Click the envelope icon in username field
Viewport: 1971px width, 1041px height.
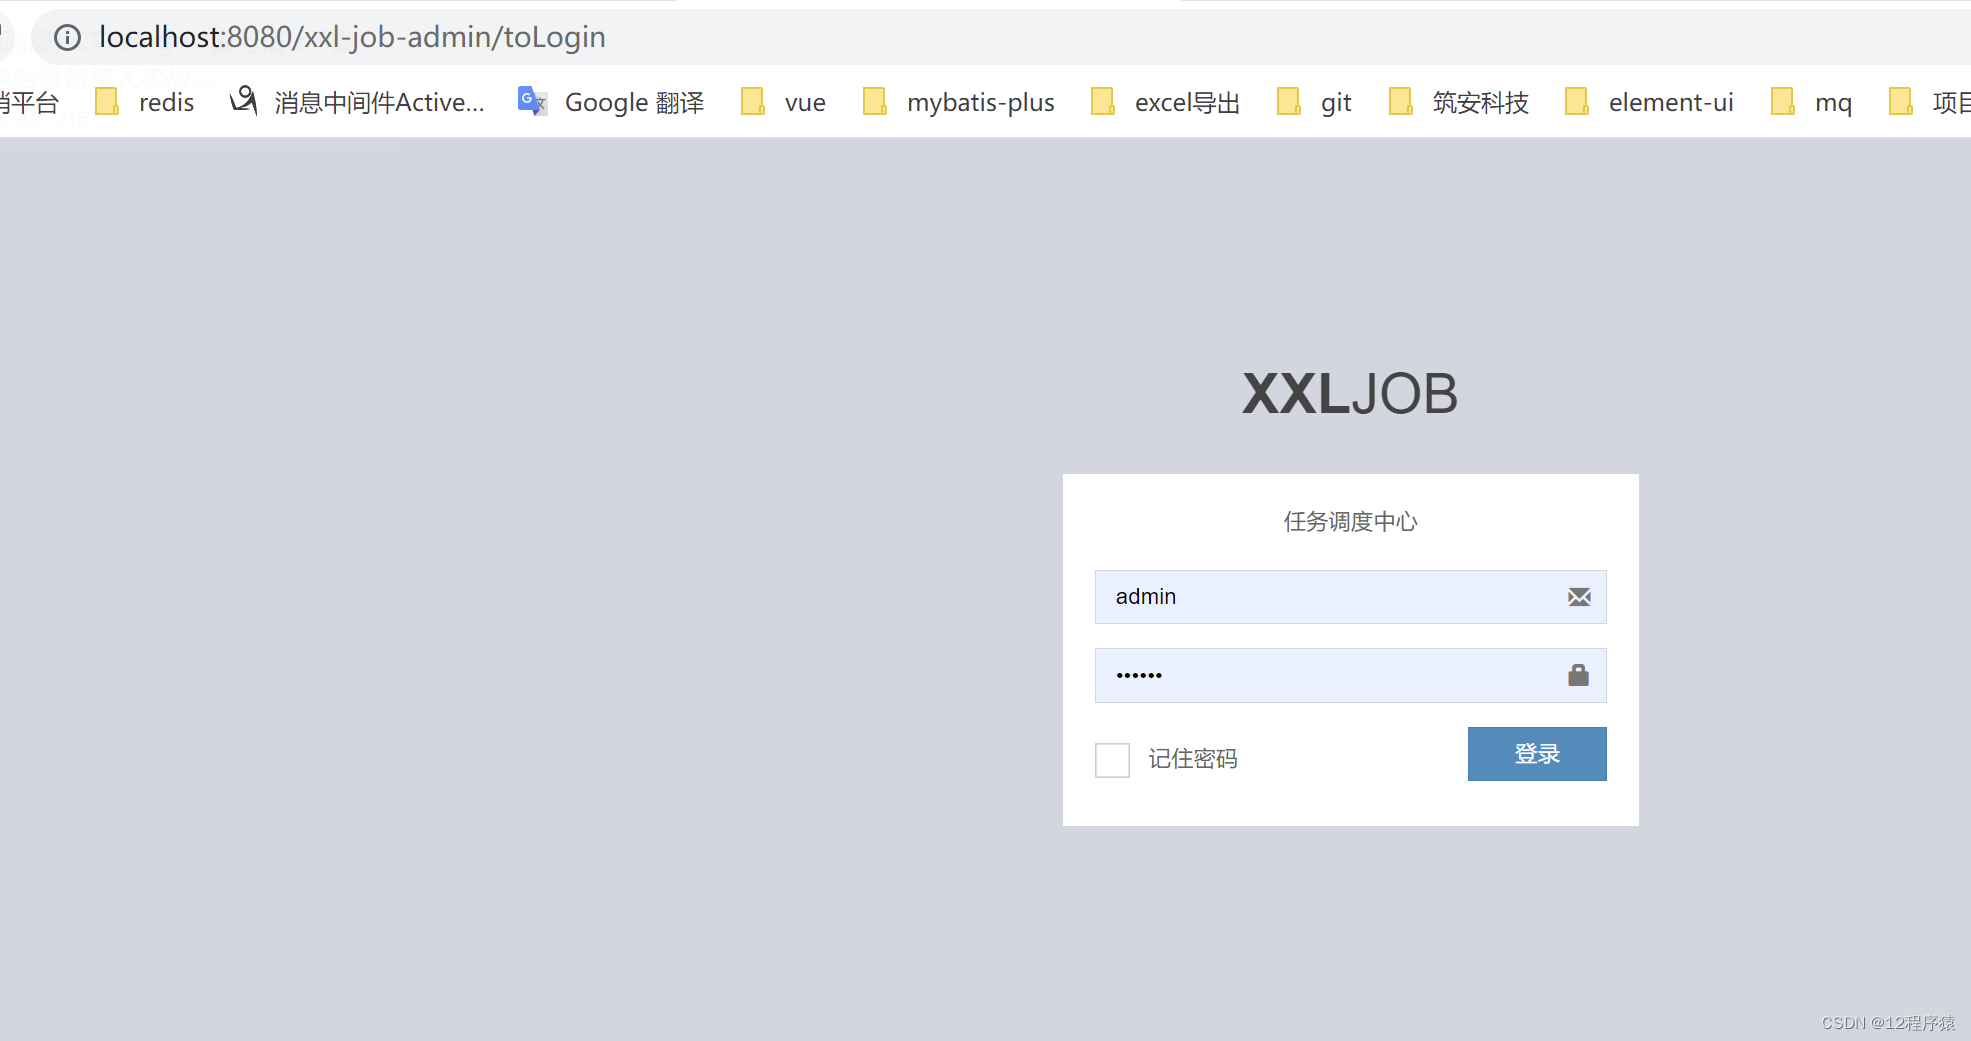[1579, 597]
